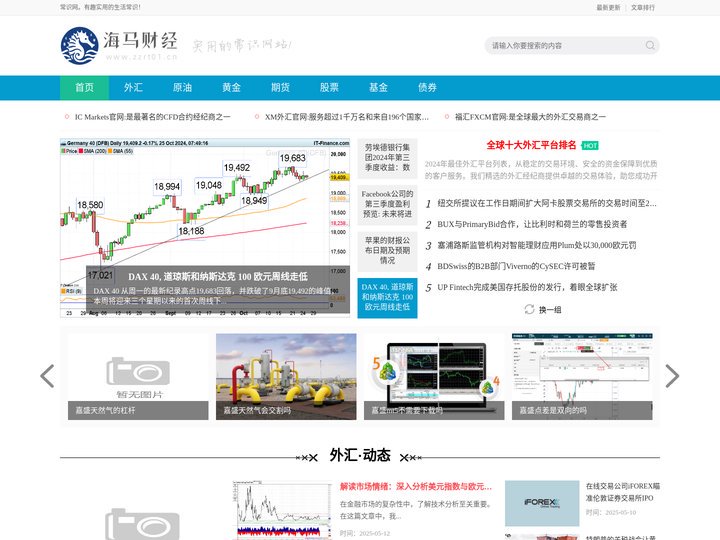720x540 pixels.
Task: Open 嘉盛天然气会交割吗 pipeline image card
Action: 286,377
